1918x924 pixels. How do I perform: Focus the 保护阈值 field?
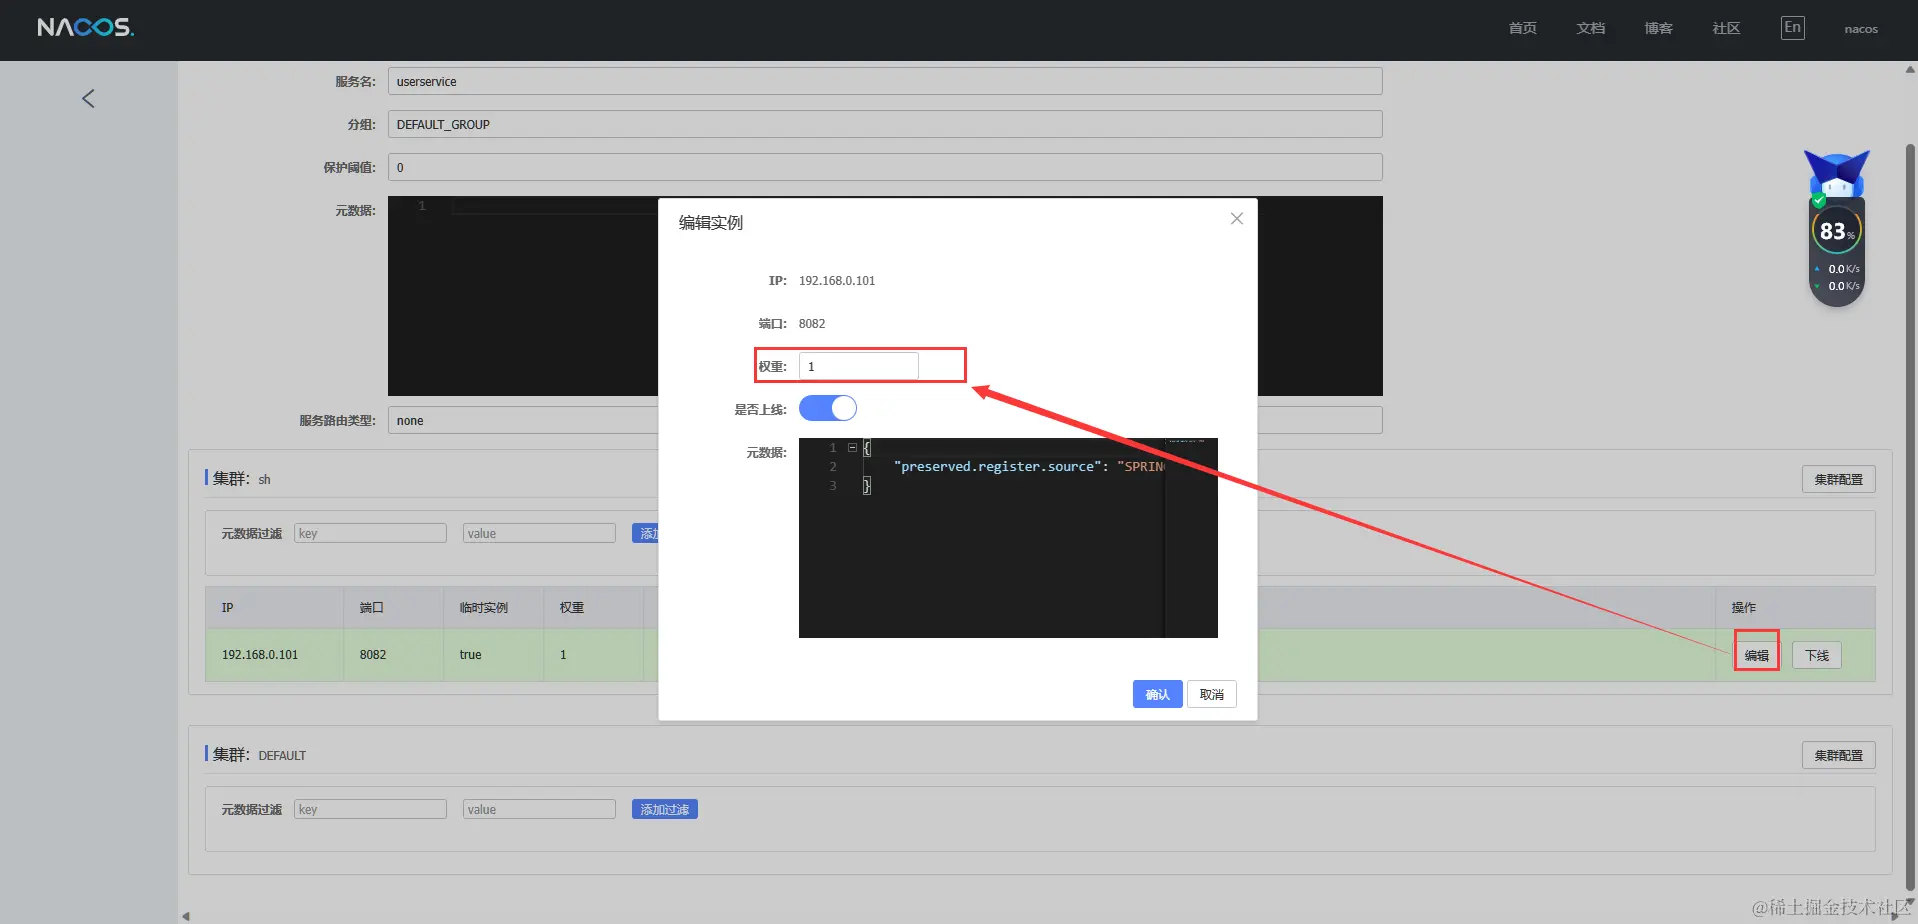point(885,167)
